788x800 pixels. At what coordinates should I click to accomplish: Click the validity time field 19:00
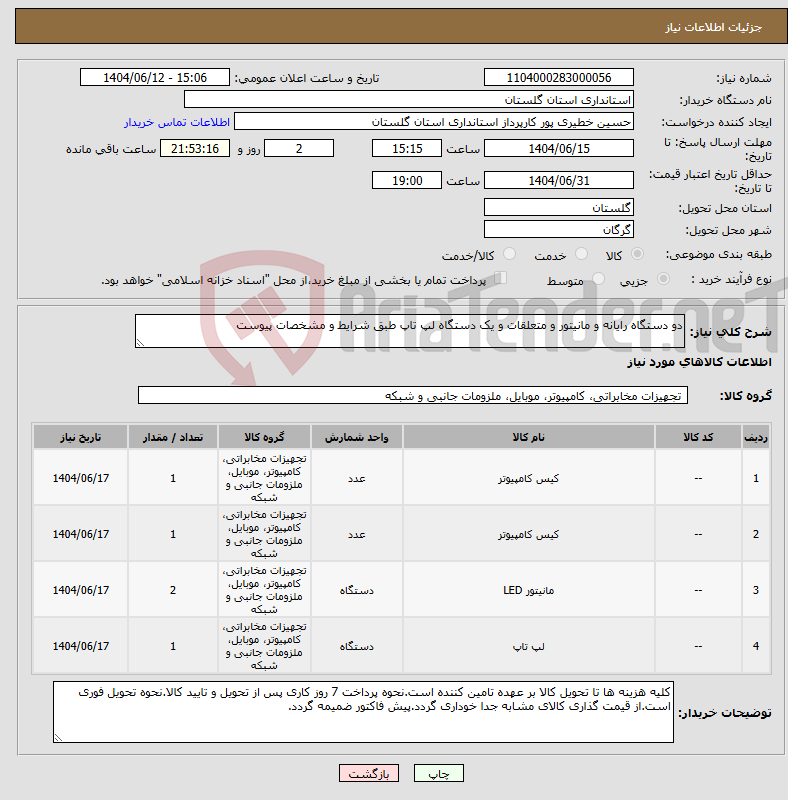(x=406, y=181)
